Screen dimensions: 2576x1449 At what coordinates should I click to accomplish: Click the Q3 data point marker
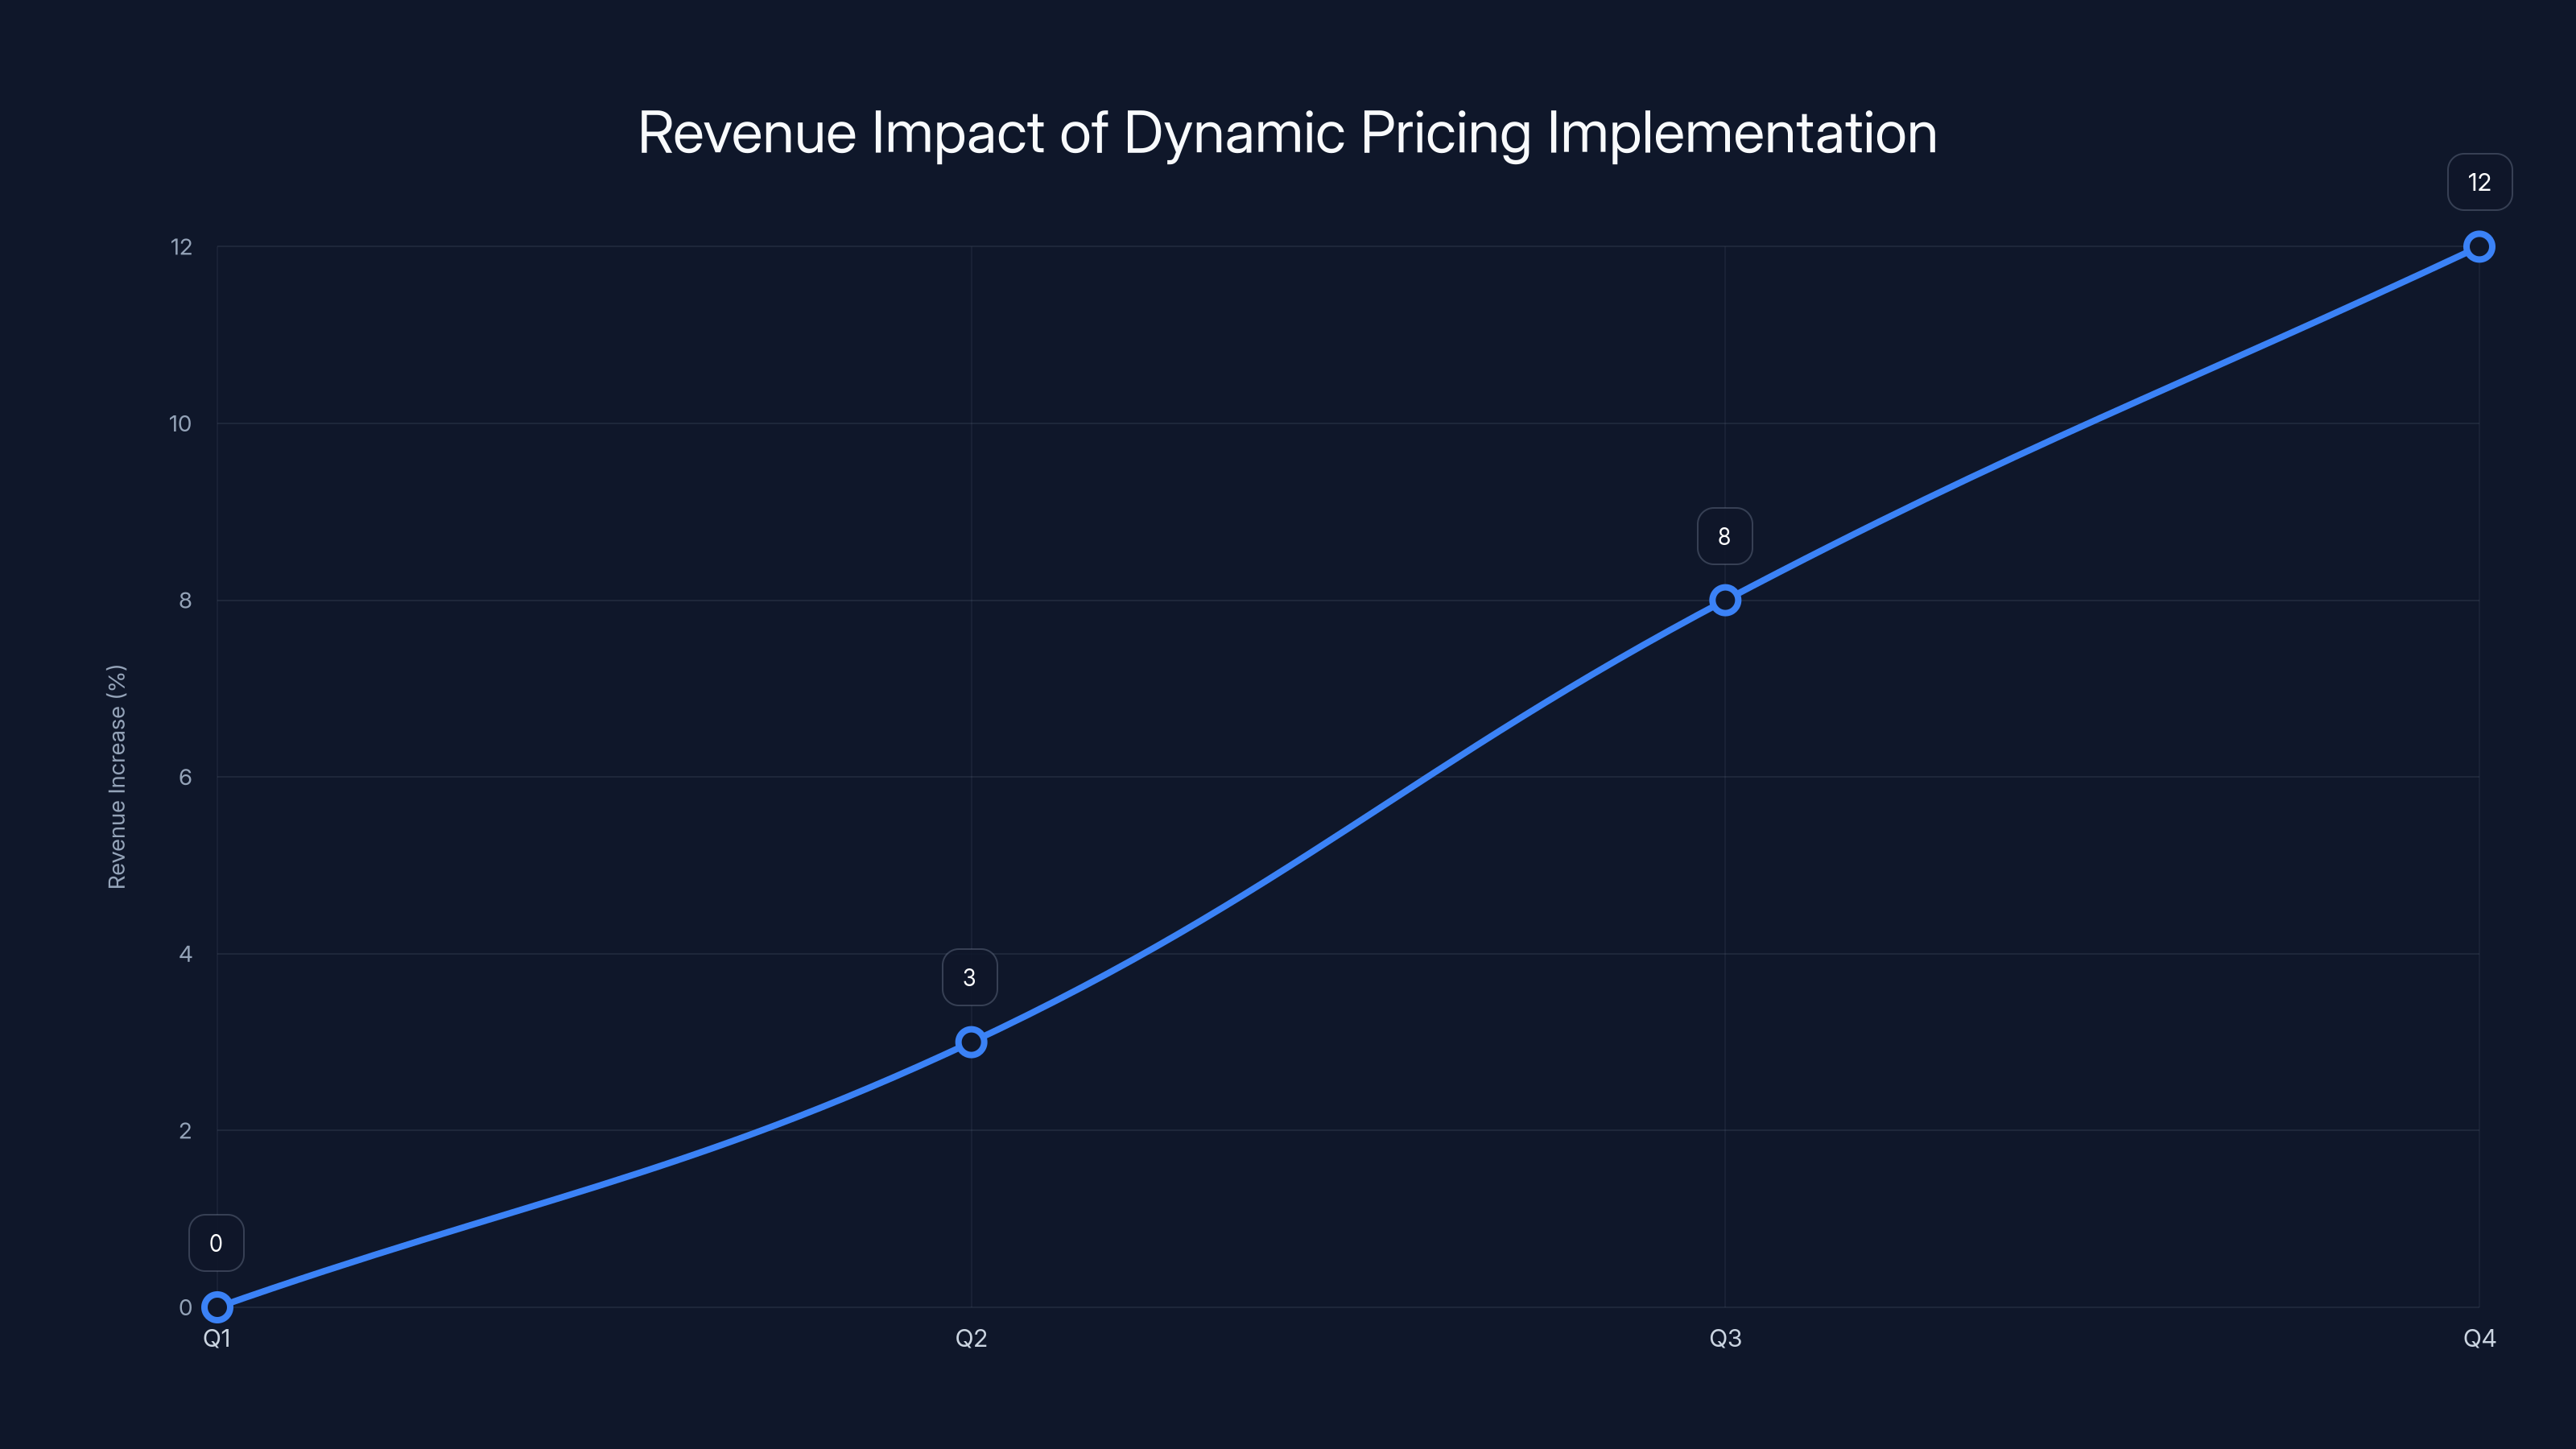pos(1725,600)
